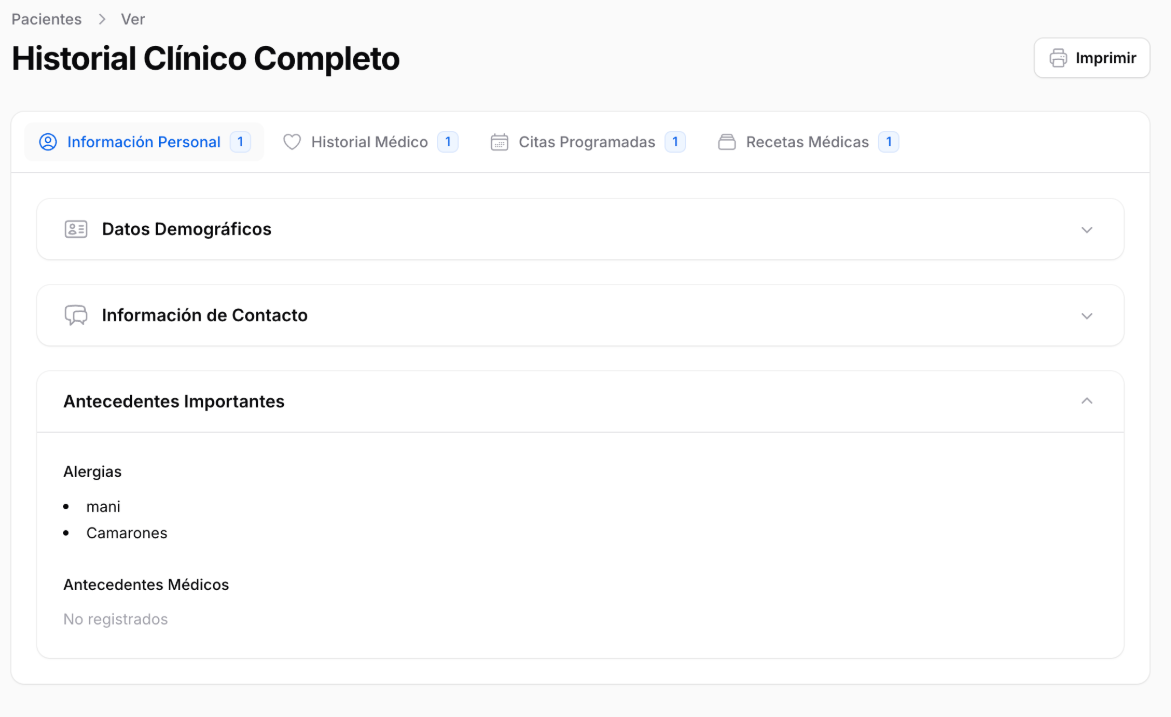The height and width of the screenshot is (717, 1171).
Task: Click the count badge on Citas Programadas
Action: (675, 142)
